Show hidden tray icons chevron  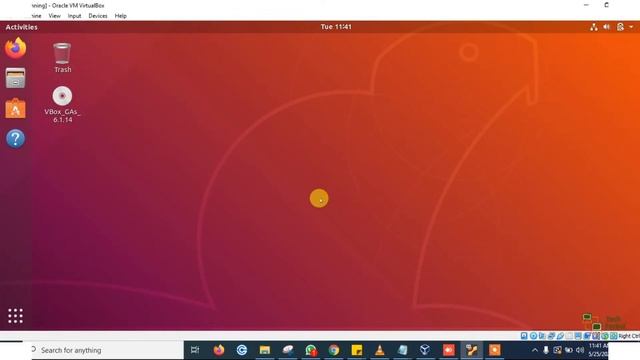point(535,350)
